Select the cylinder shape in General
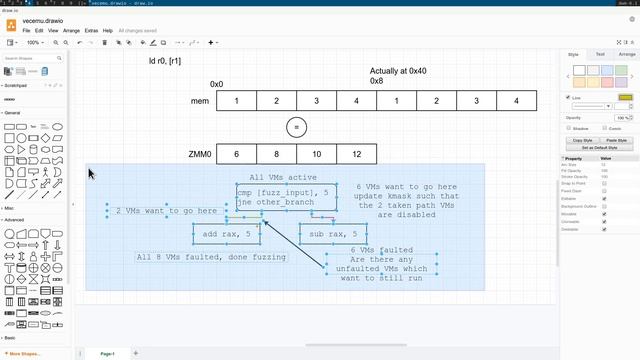The image size is (640, 360). click(x=33, y=149)
